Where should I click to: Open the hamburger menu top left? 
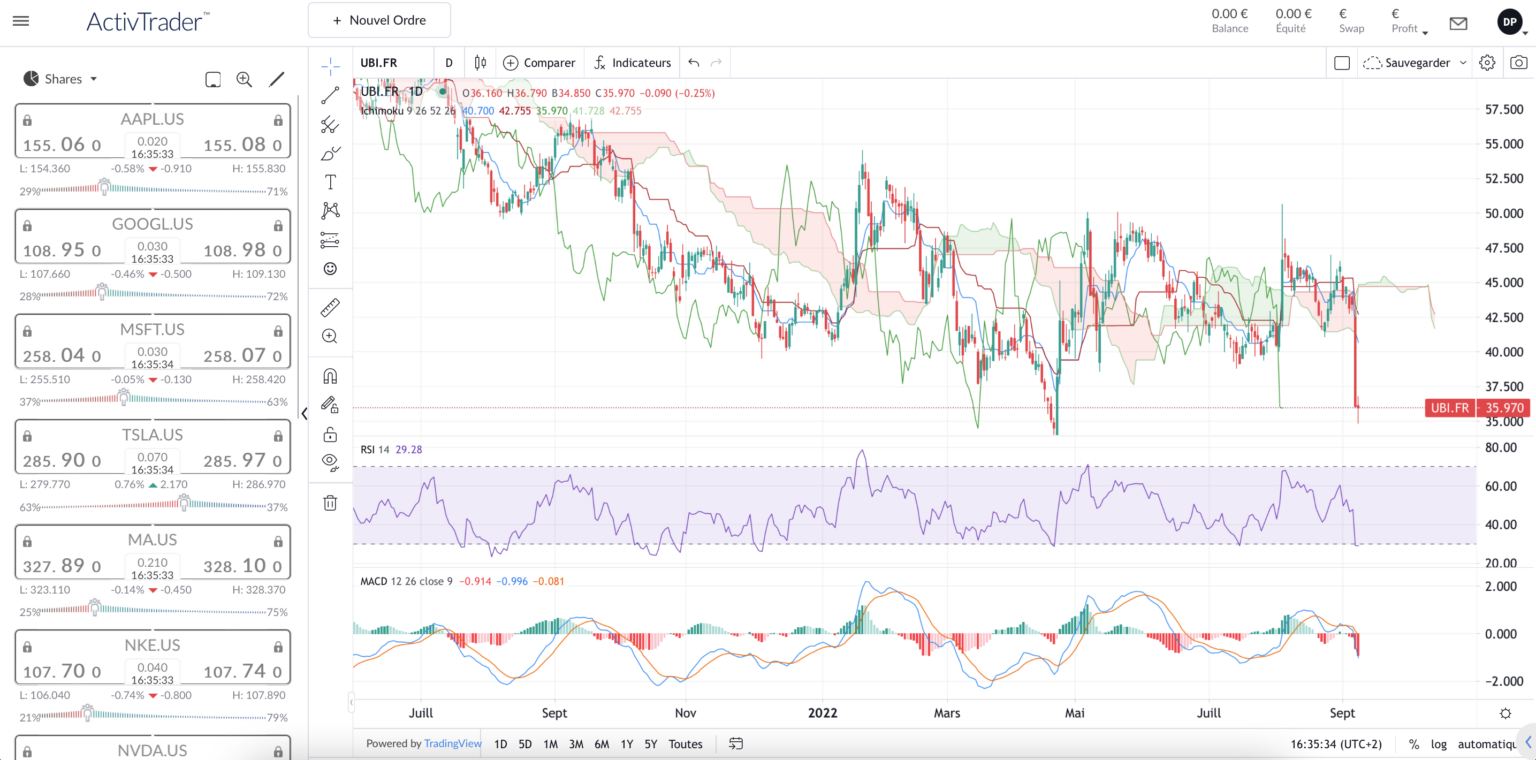click(x=20, y=20)
